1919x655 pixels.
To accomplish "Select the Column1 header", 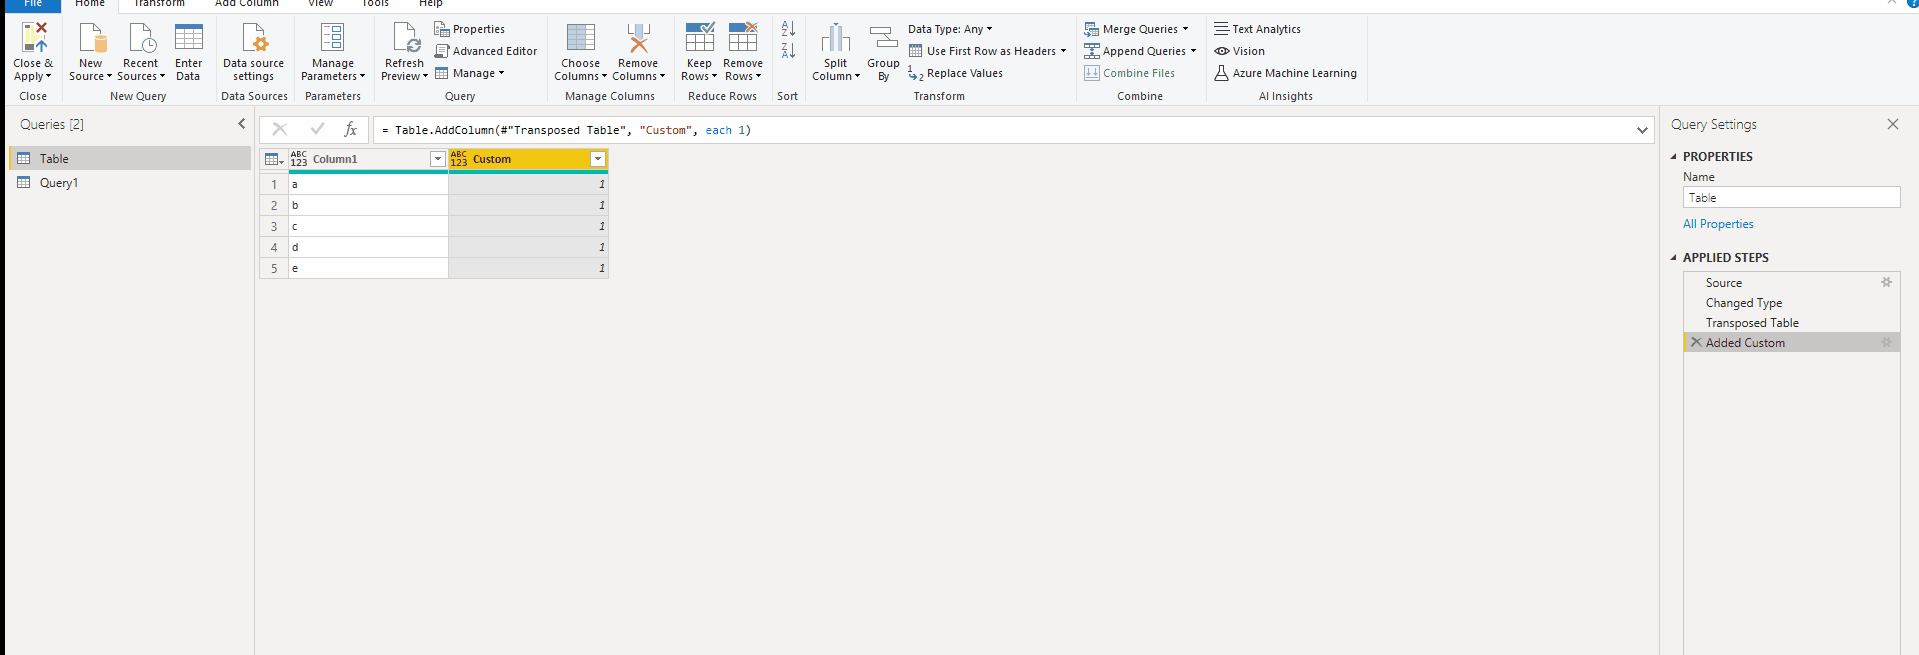I will 368,159.
